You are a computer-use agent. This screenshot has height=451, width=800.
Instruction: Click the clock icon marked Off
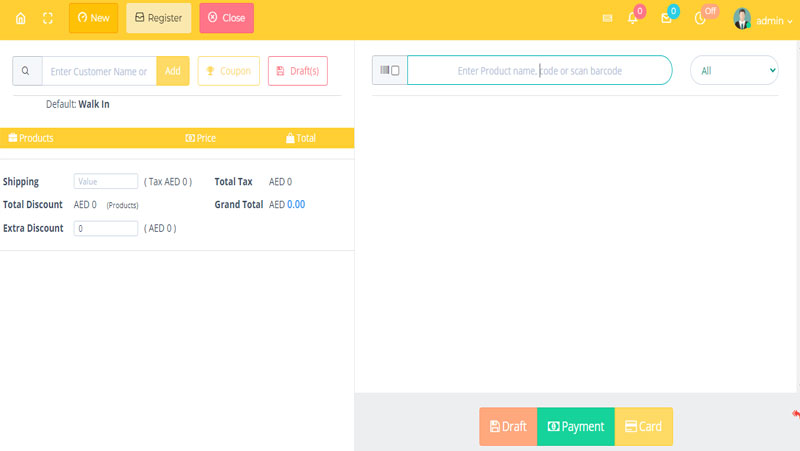[701, 18]
